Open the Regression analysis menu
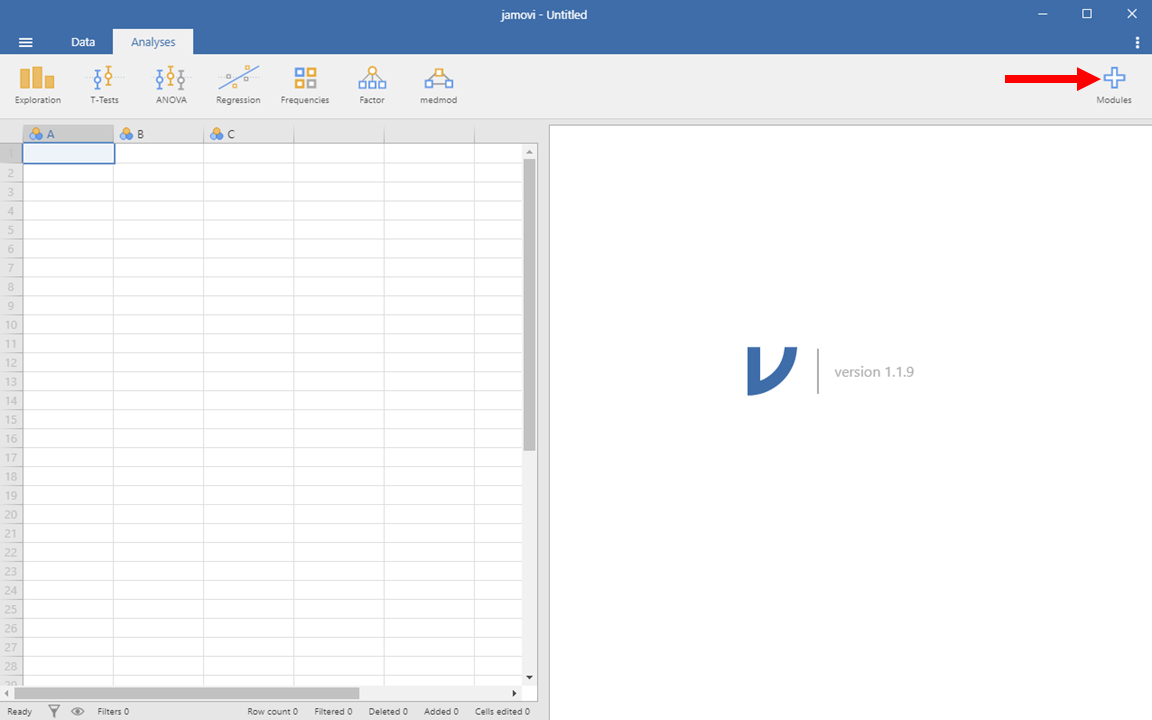Viewport: 1152px width, 720px height. tap(238, 84)
